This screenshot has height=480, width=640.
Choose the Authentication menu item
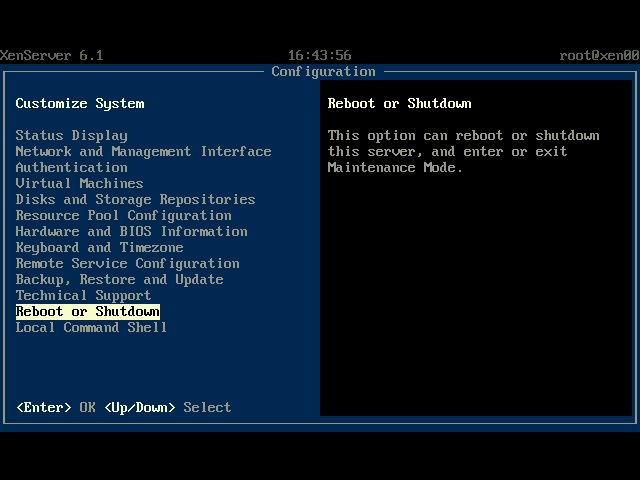coord(71,167)
